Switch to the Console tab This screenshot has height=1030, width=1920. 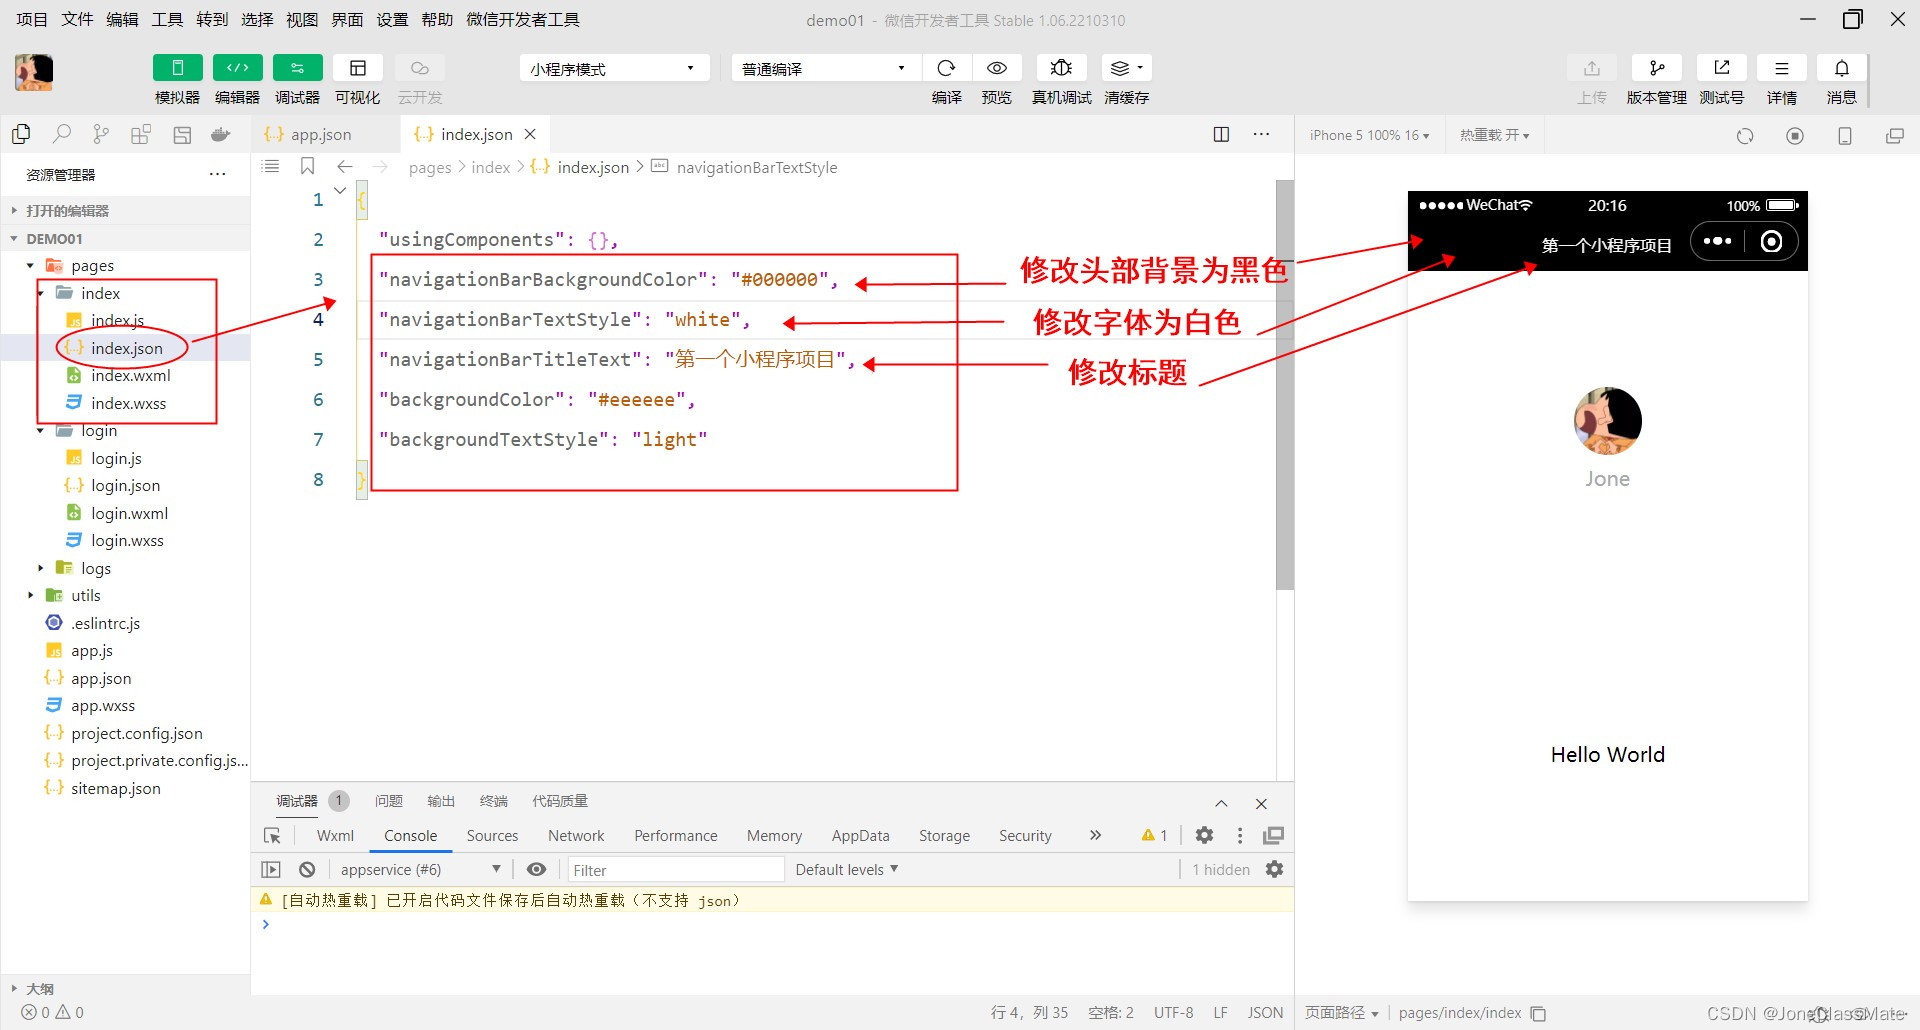pos(411,836)
